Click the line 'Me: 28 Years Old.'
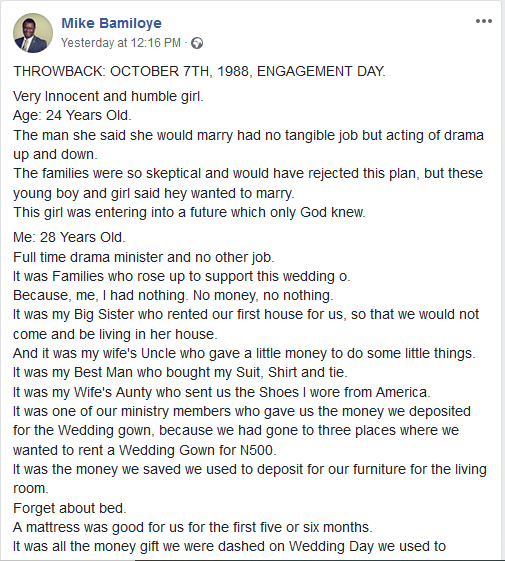 (69, 237)
